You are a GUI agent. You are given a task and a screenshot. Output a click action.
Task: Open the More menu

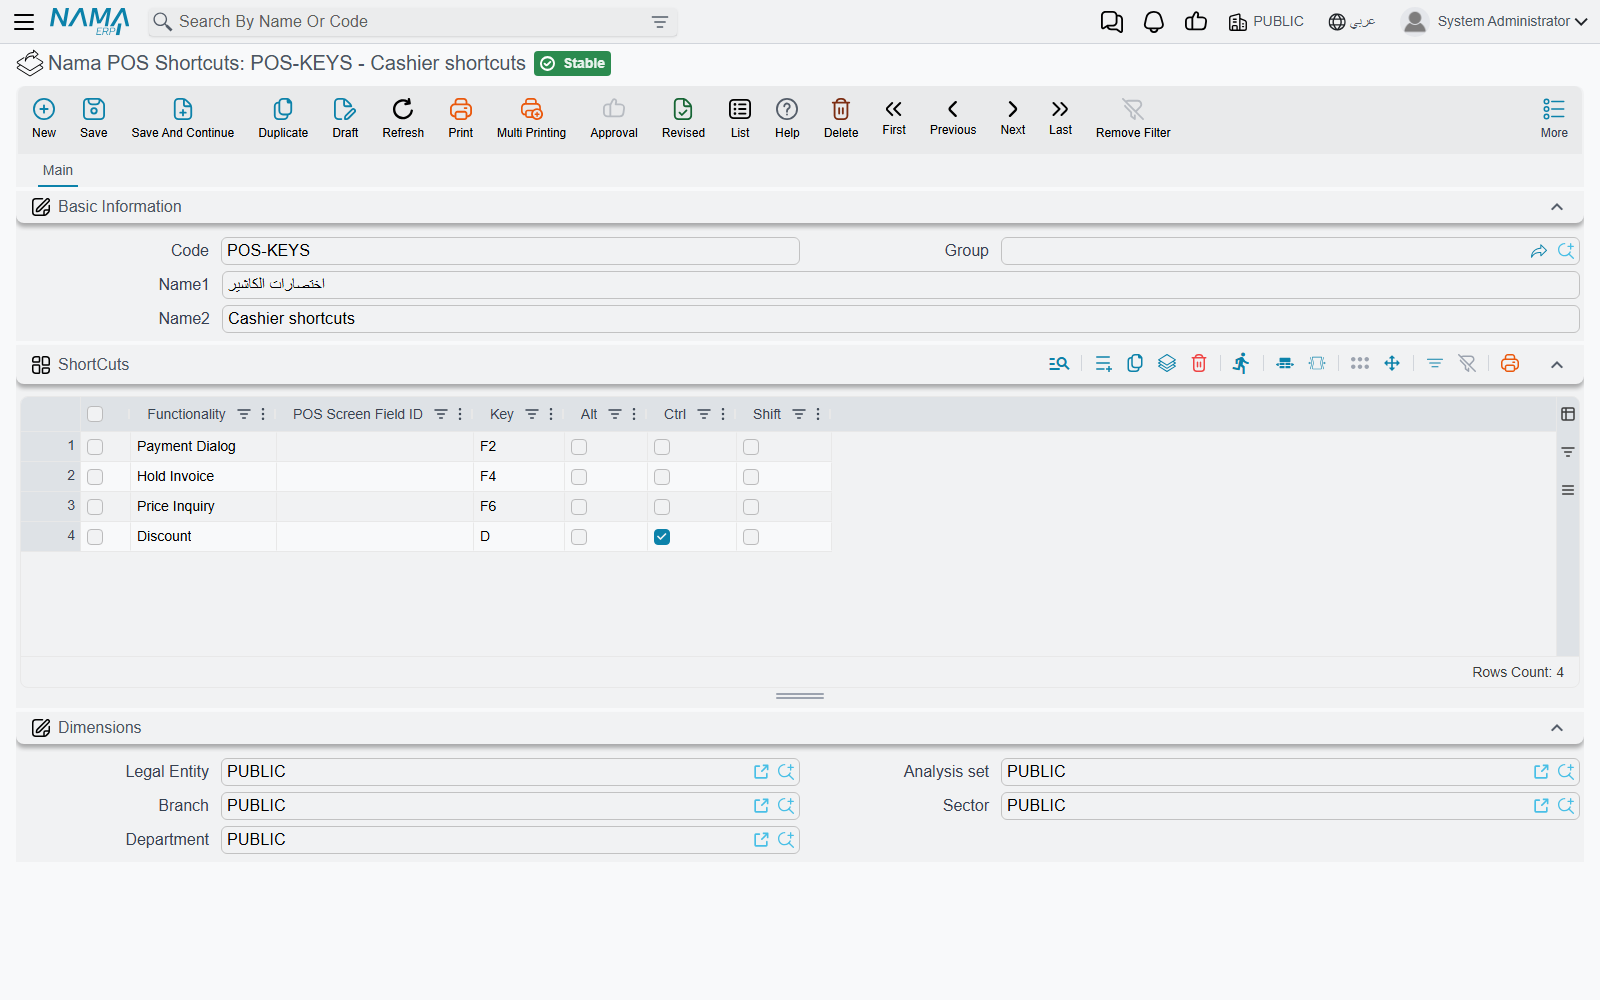[1554, 118]
